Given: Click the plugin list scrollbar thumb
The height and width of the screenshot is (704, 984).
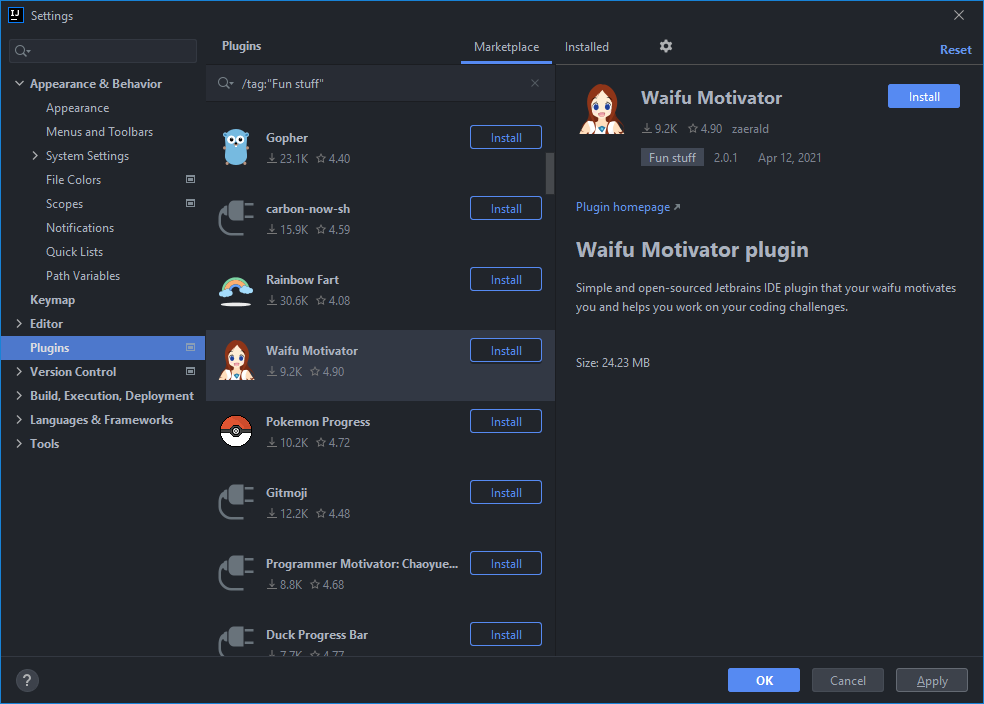Looking at the screenshot, I should pyautogui.click(x=550, y=174).
